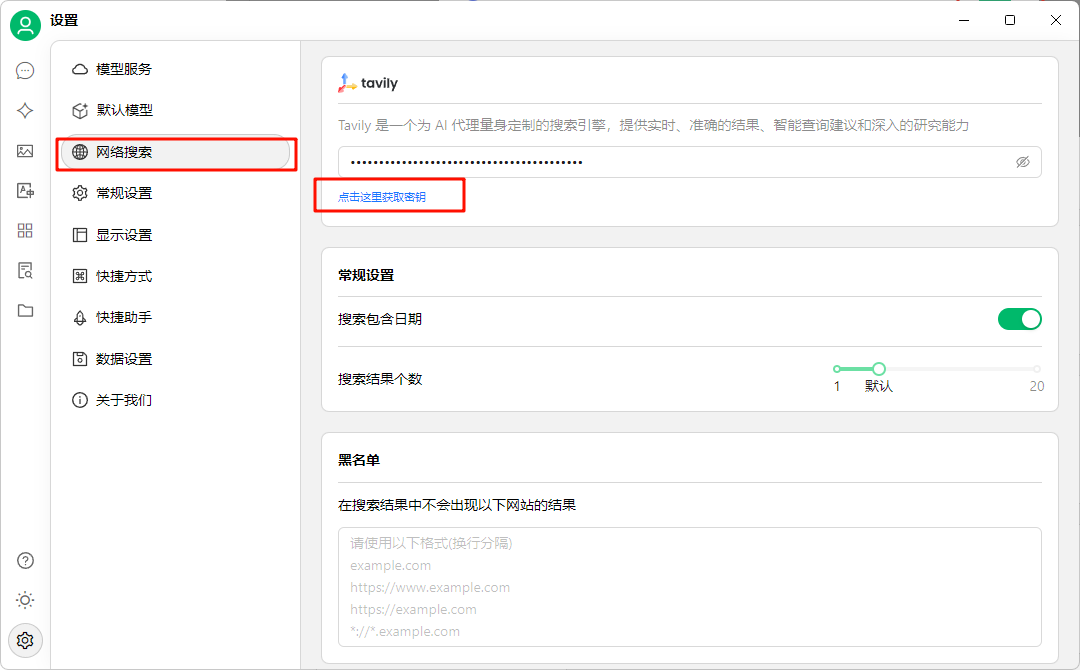Screen dimensions: 1080x670
Task: Open the chat assistant sidebar icon
Action: 25,71
